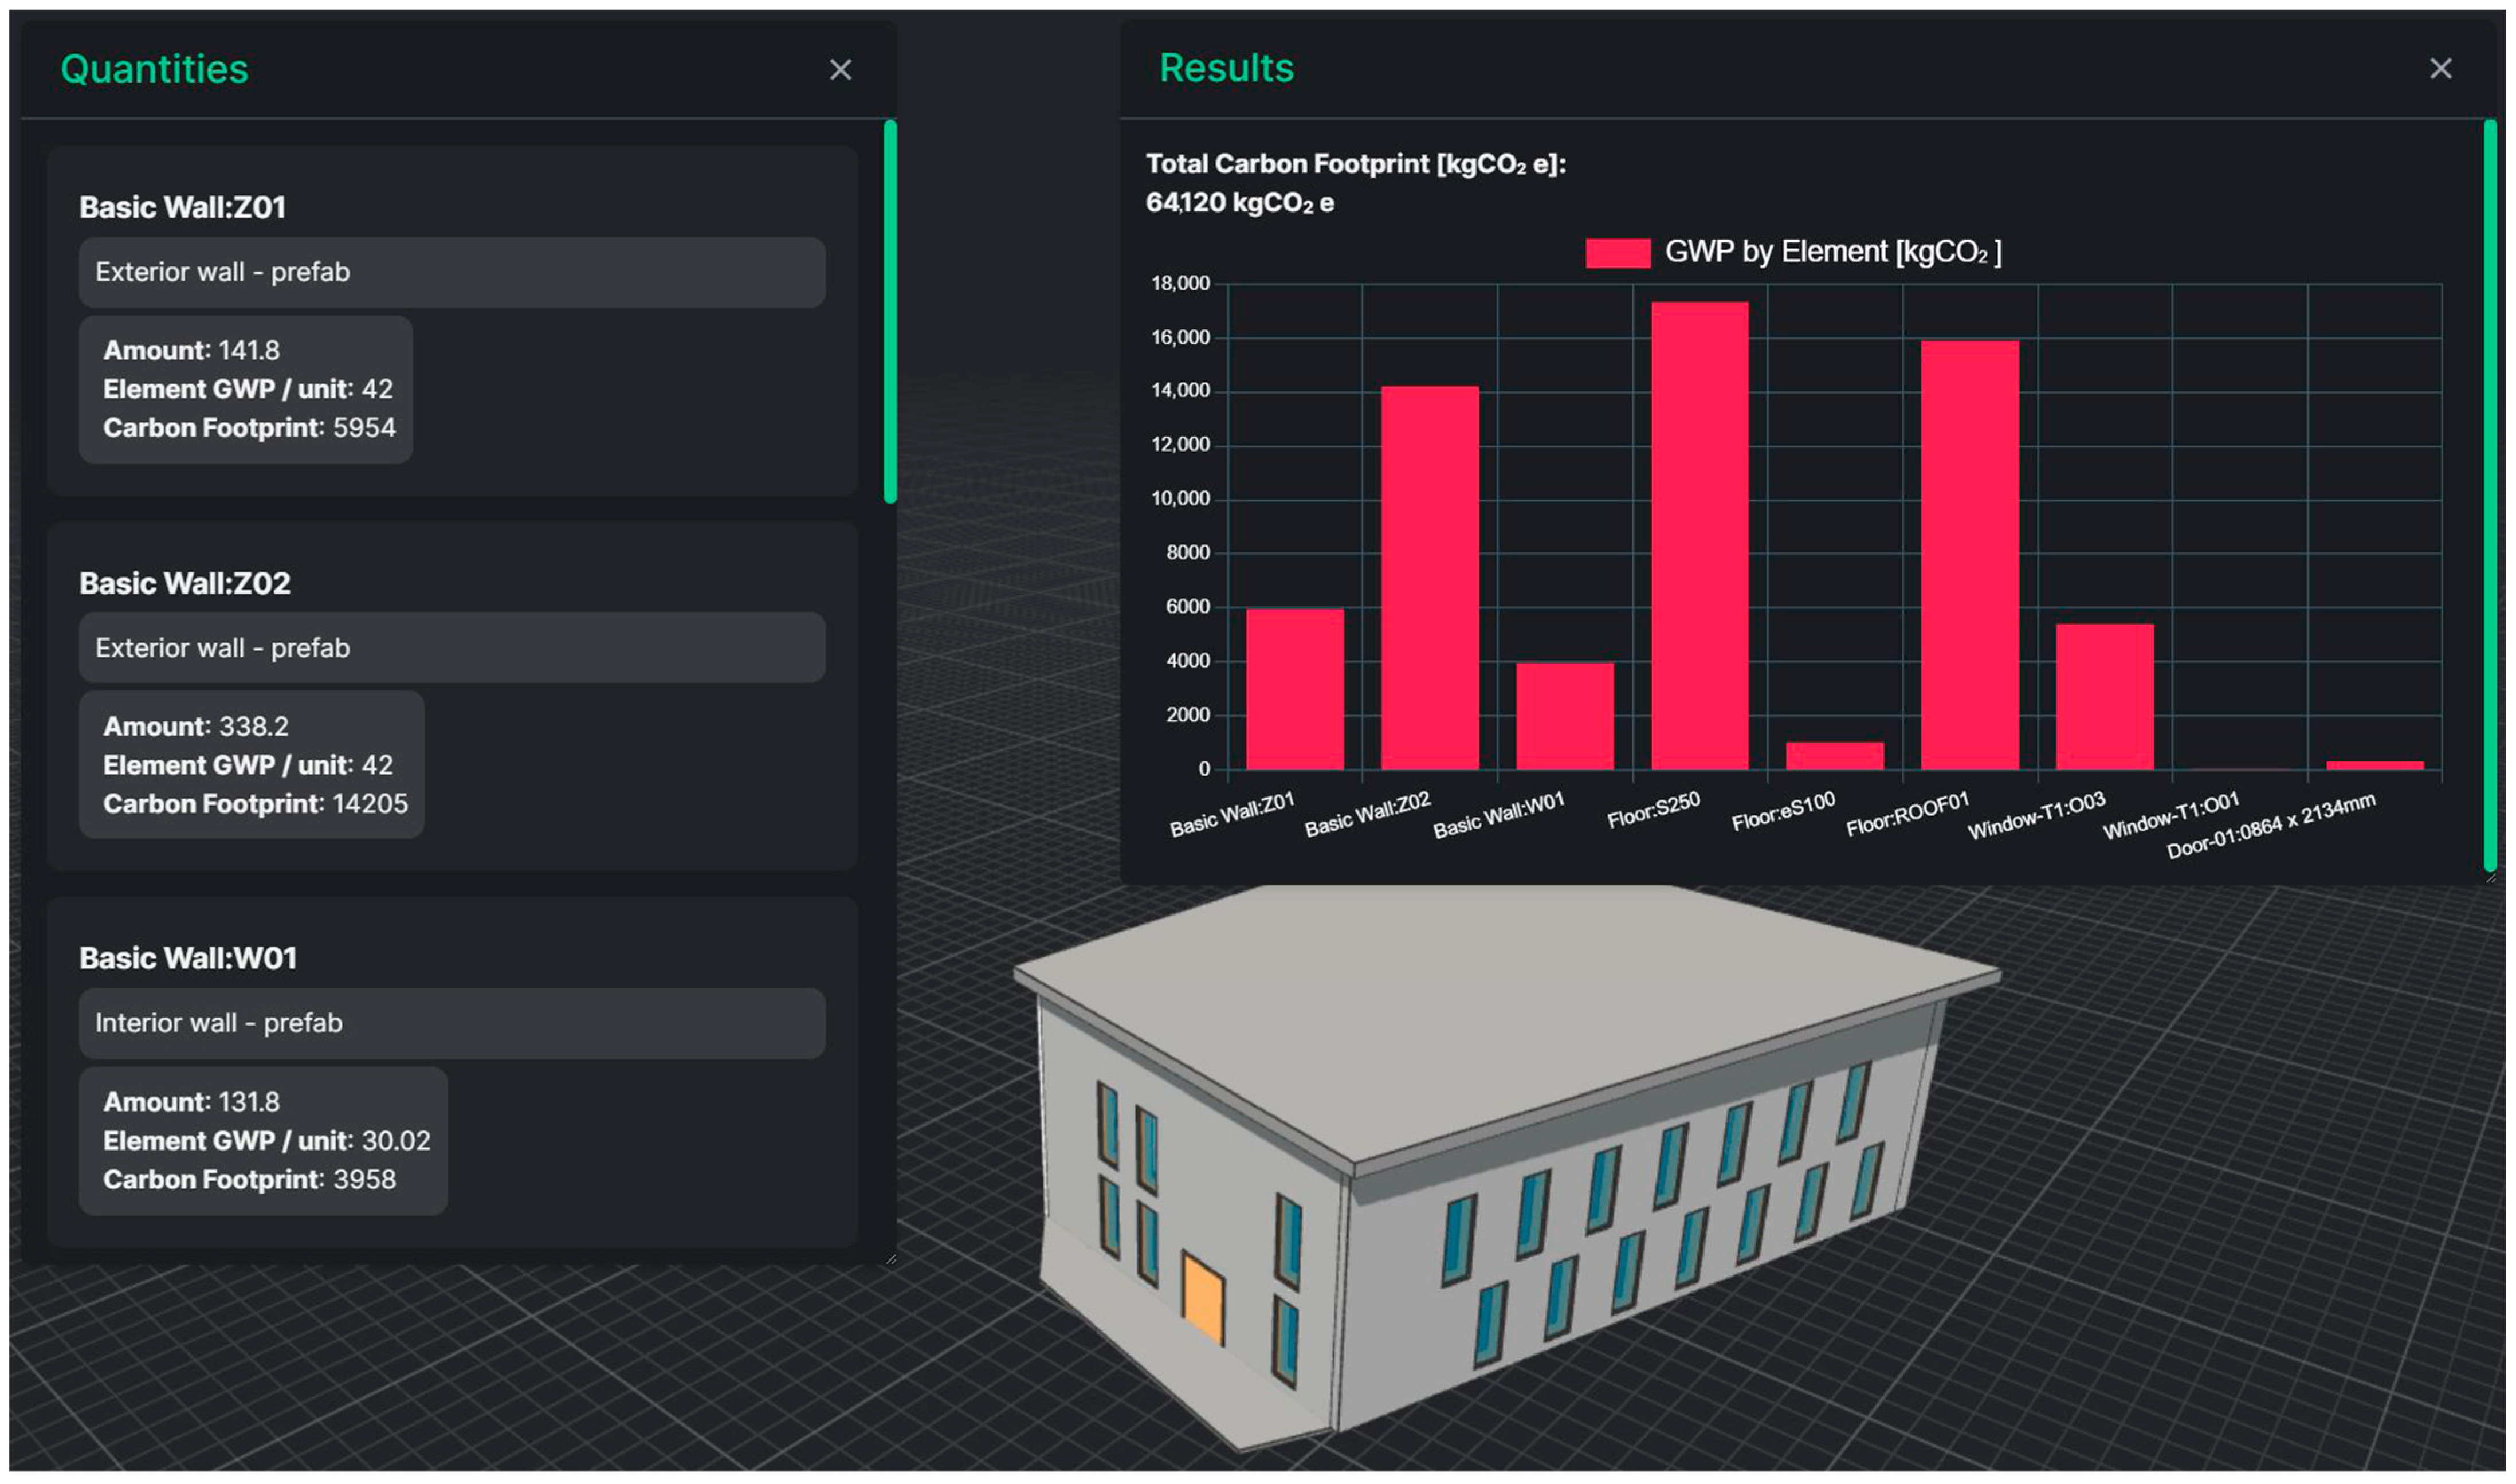
Task: Click the Basic Wall:Z02 chart bar
Action: 1429,578
